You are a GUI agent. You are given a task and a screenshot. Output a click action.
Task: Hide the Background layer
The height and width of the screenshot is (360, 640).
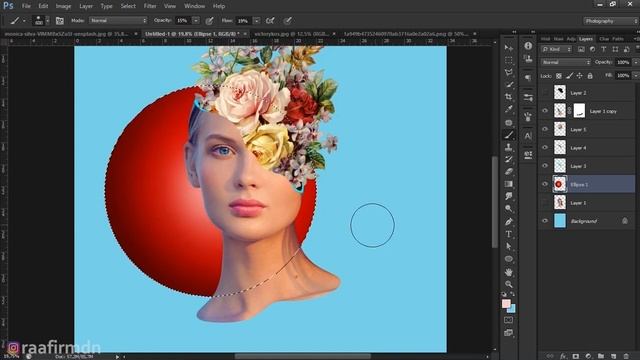(x=545, y=221)
